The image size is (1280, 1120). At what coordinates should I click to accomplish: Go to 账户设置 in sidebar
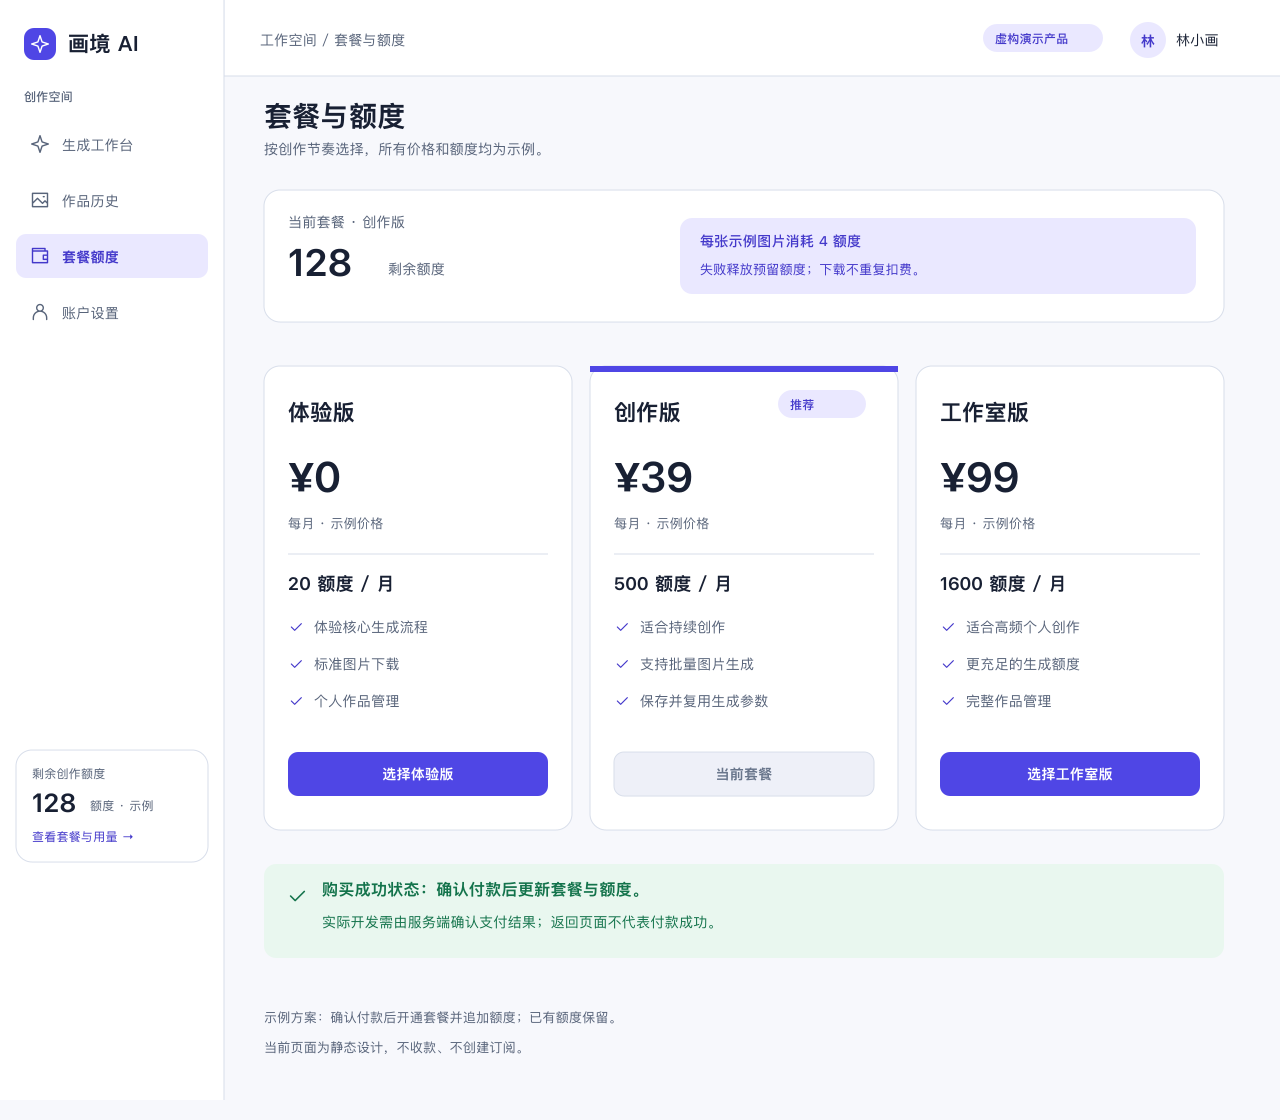[112, 312]
